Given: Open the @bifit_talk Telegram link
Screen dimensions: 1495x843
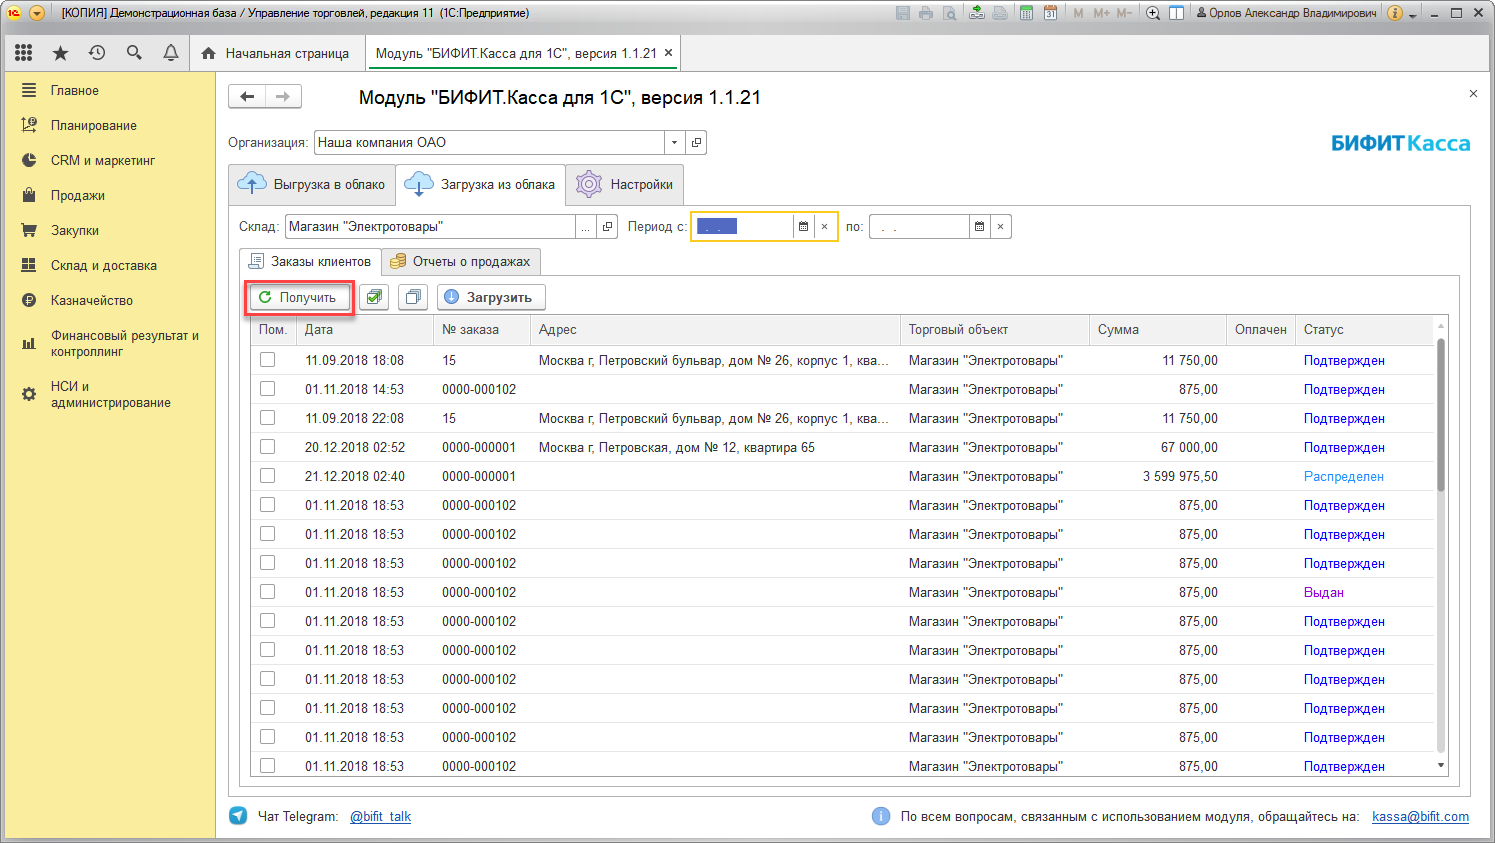Looking at the screenshot, I should pos(380,816).
